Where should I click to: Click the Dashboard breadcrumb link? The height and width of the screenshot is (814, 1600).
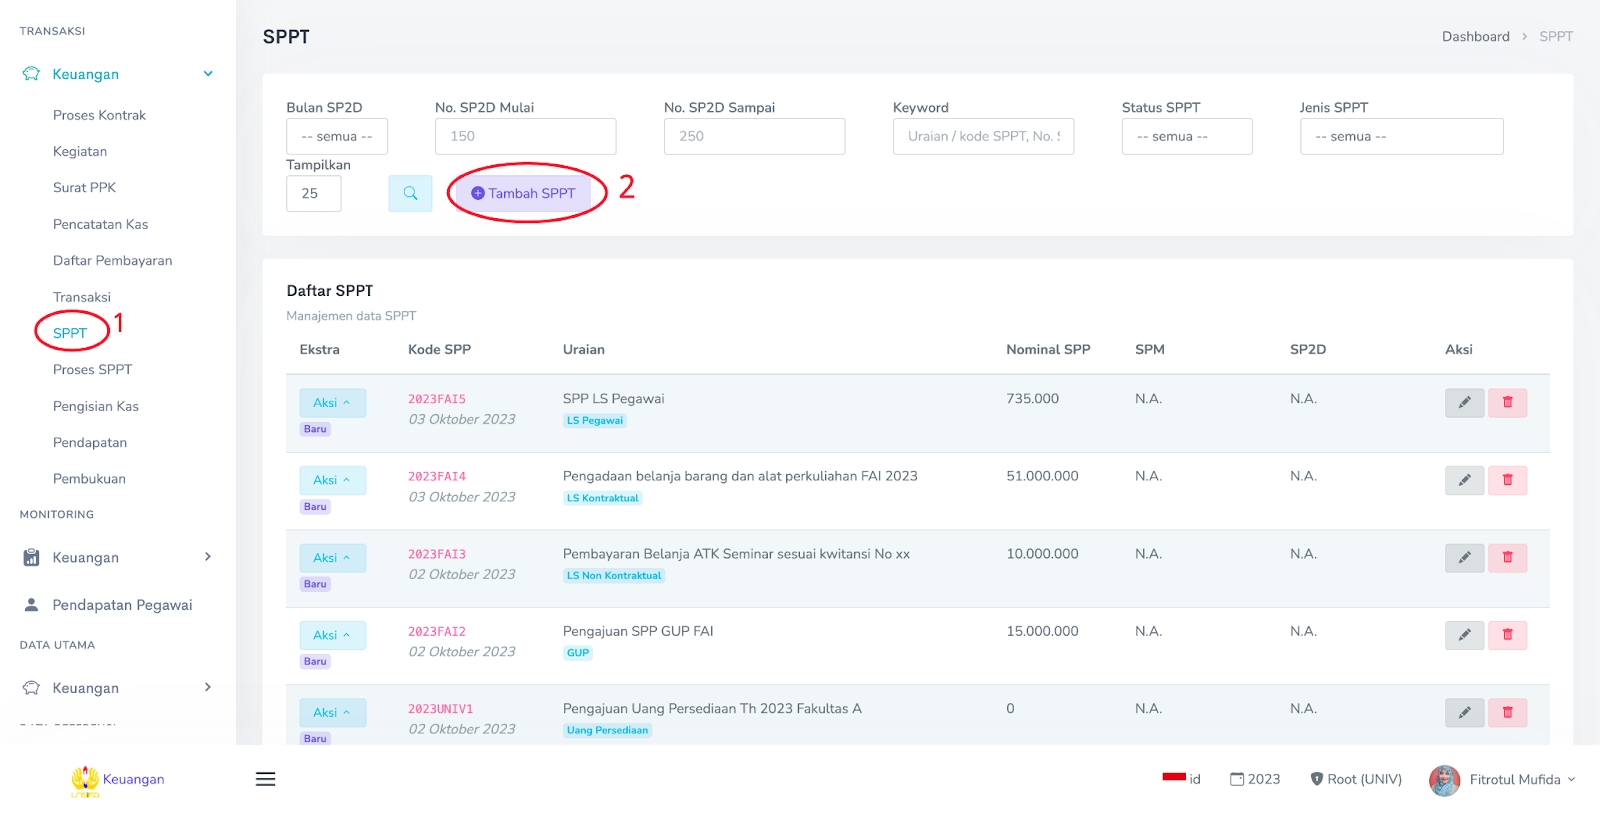pyautogui.click(x=1475, y=37)
